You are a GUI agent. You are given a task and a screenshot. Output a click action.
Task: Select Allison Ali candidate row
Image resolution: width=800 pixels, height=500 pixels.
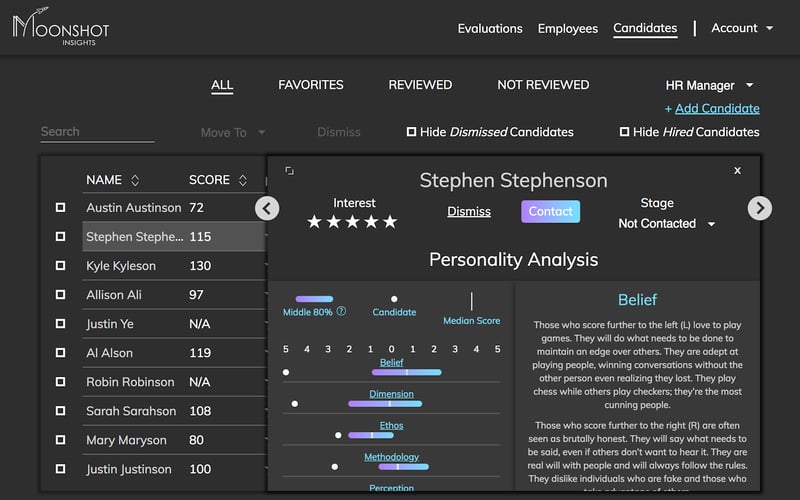tap(173, 294)
